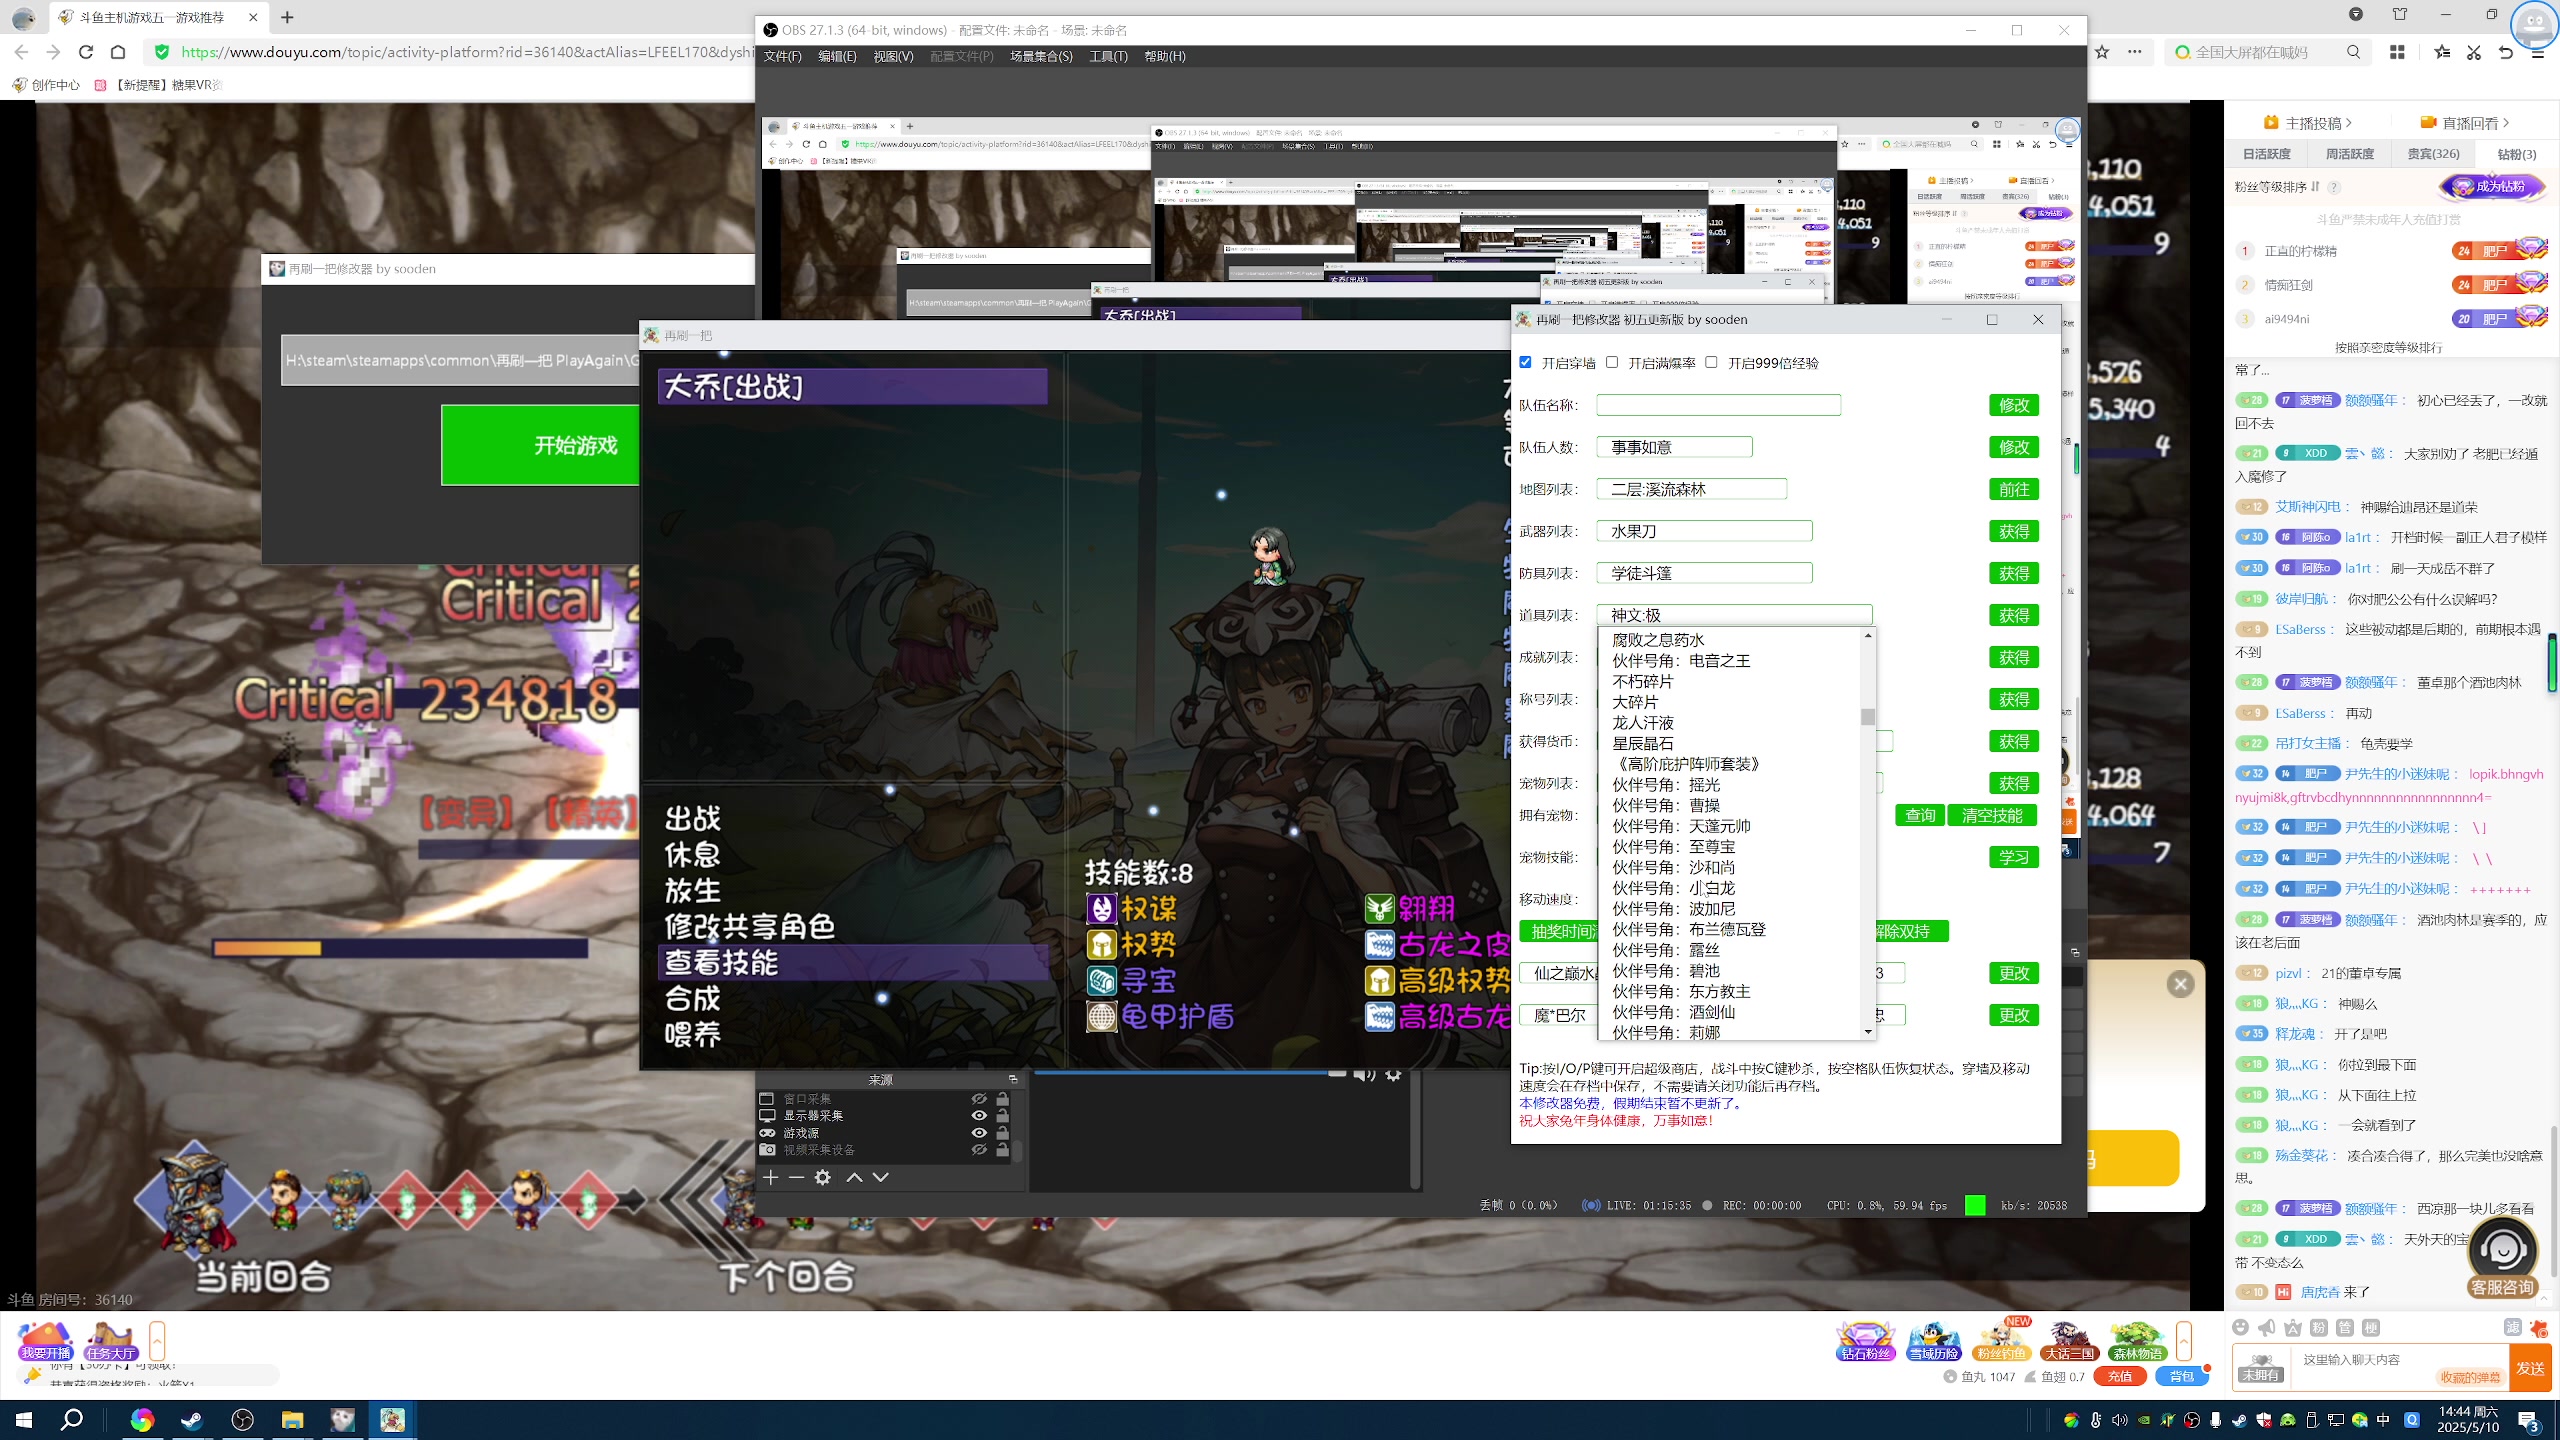Move selected OBS source up arrow

coord(854,1177)
